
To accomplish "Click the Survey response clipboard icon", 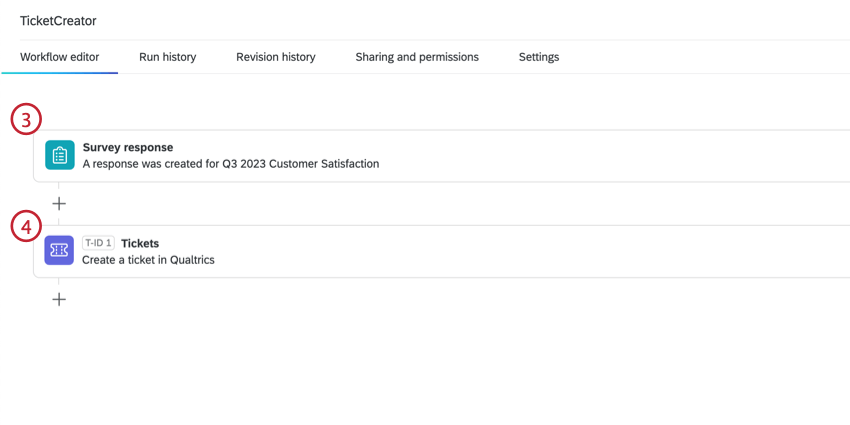I will pyautogui.click(x=60, y=155).
